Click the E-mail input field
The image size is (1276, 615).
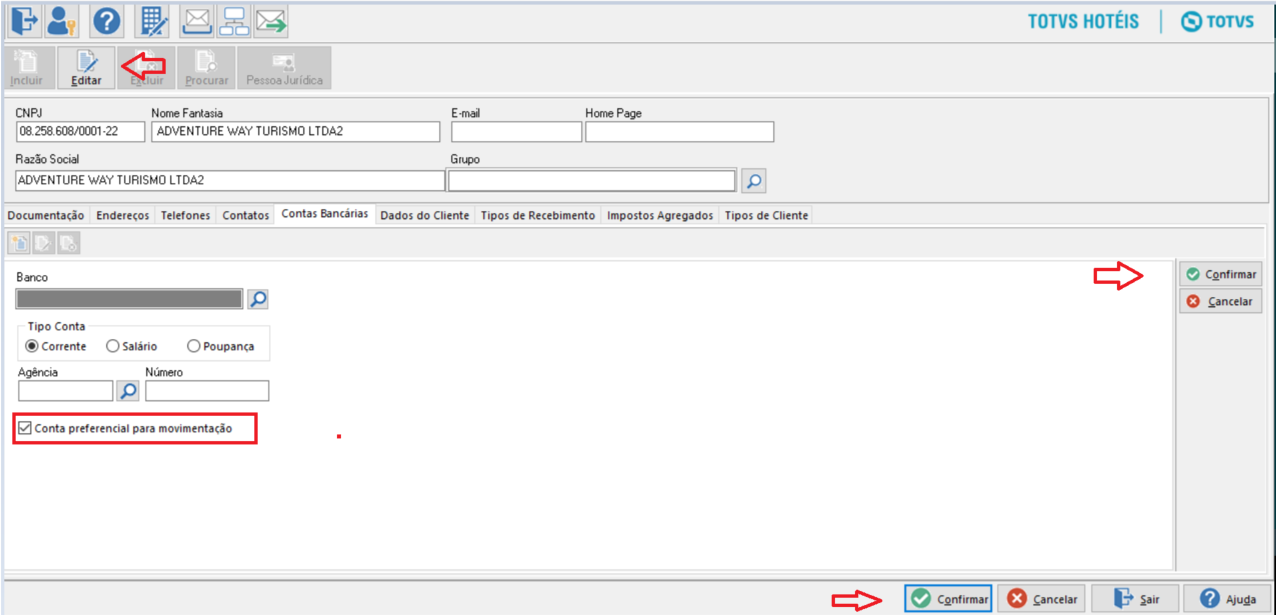coord(516,131)
